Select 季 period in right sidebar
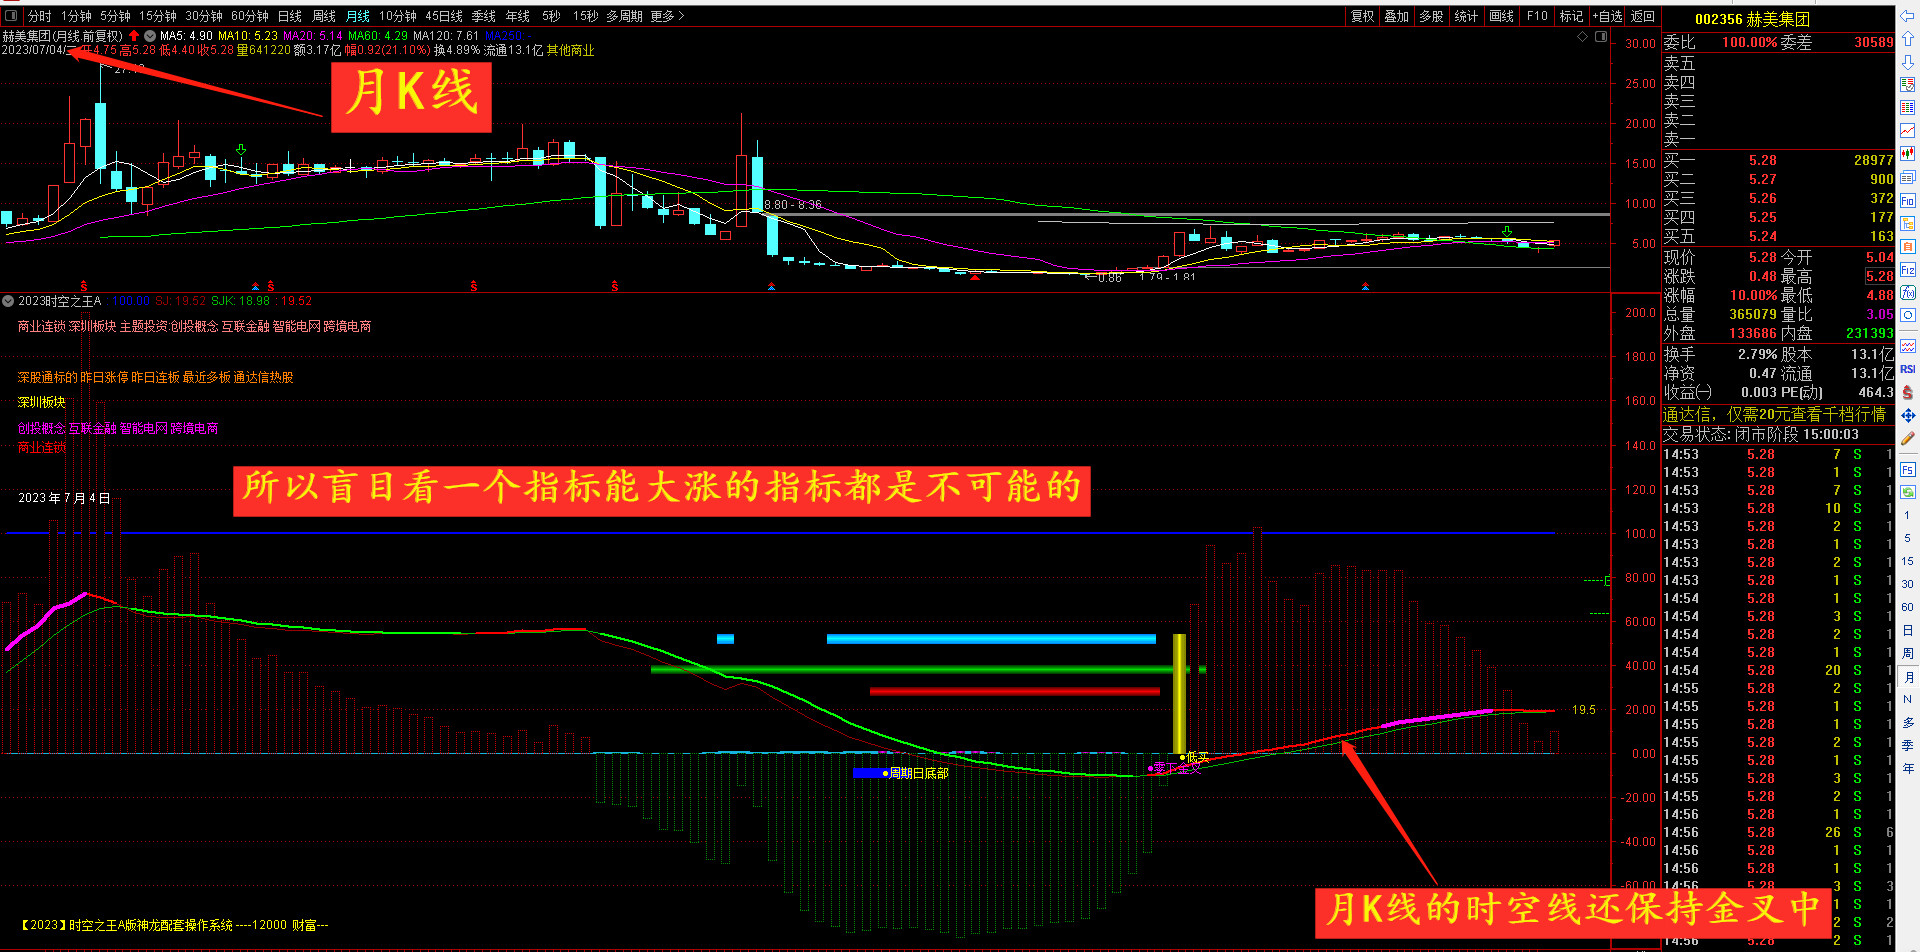1920x952 pixels. point(1908,745)
